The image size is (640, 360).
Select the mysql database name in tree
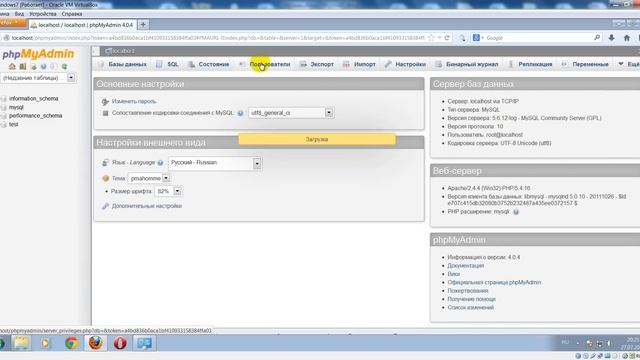pos(16,107)
